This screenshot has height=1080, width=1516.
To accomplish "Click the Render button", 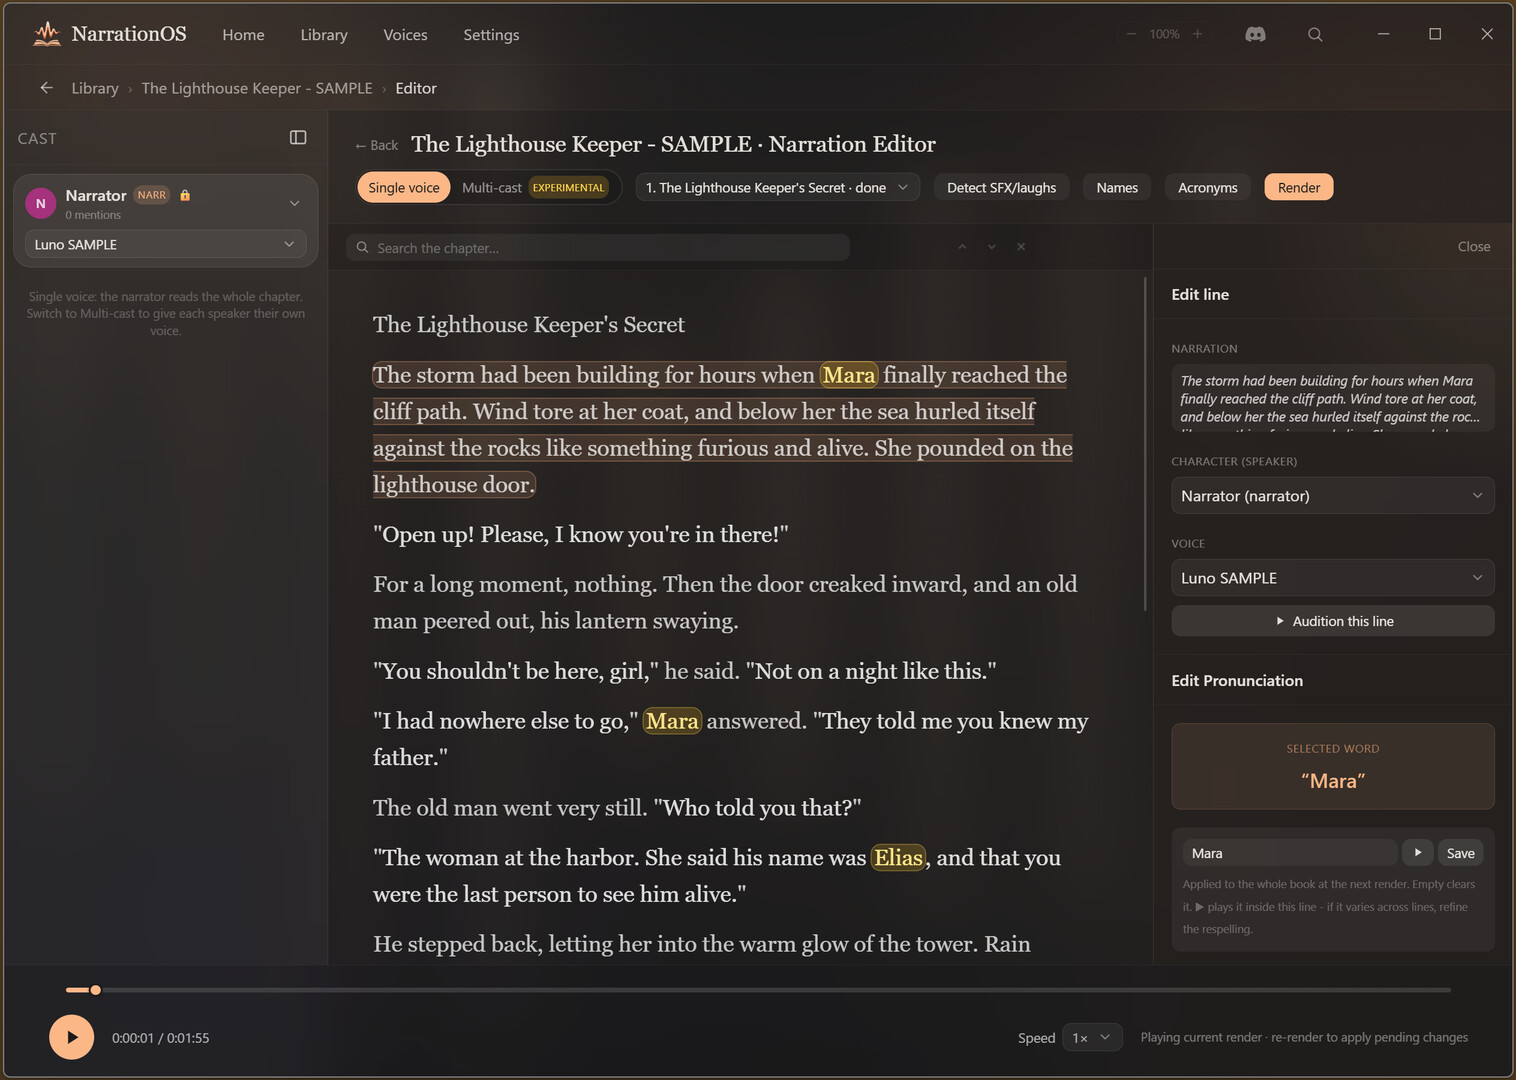I will point(1299,188).
